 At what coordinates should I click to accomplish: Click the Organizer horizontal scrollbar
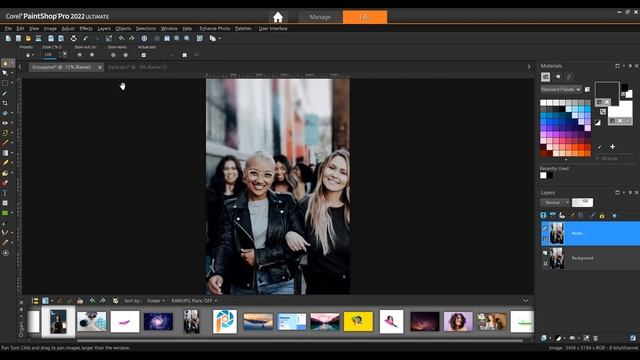tap(300, 340)
